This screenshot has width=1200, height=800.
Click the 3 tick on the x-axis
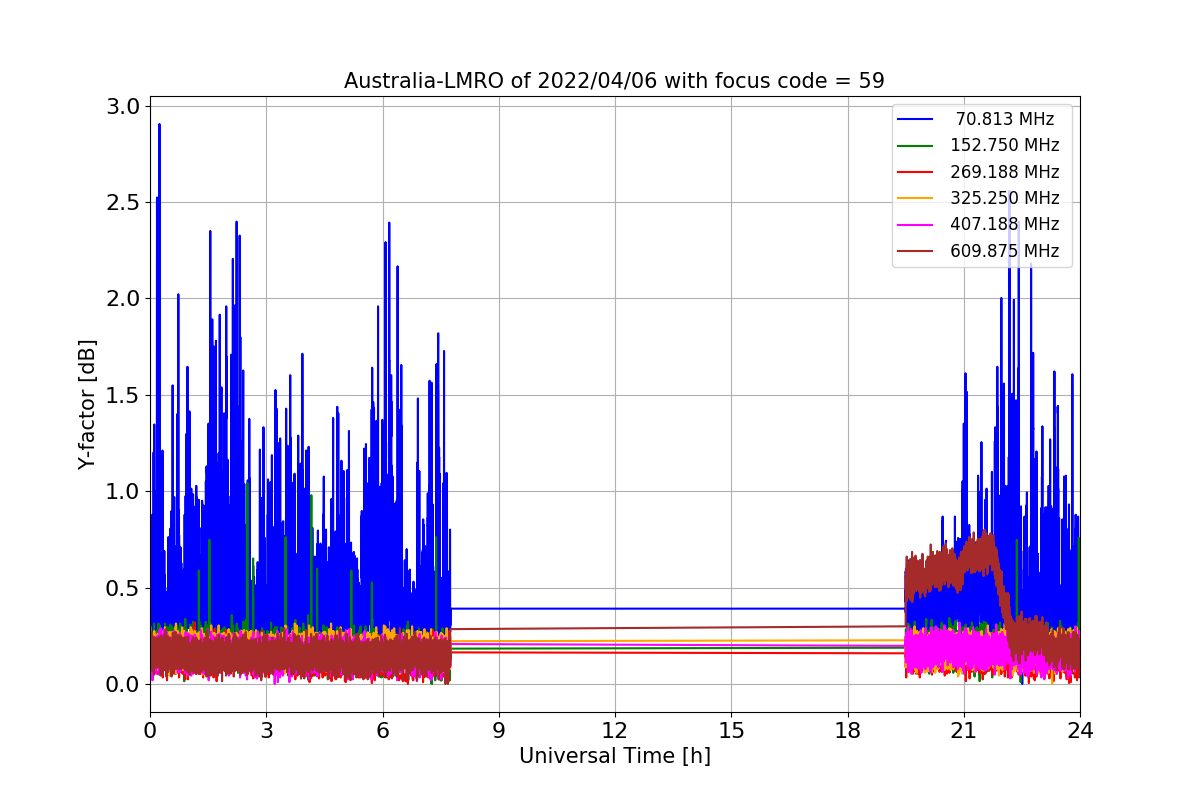point(266,730)
